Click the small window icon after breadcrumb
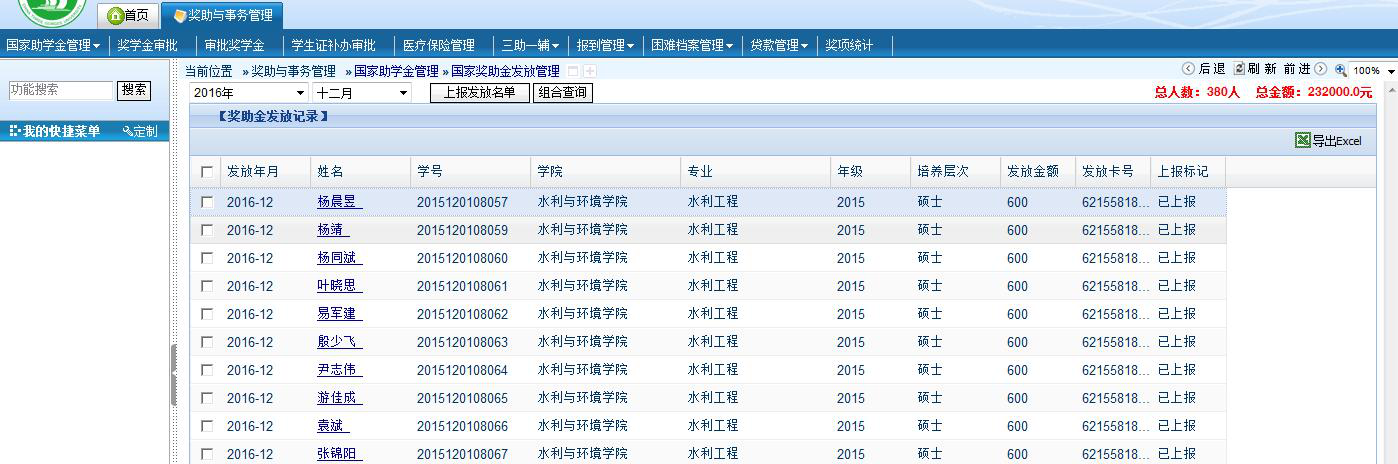1398x464 pixels. point(573,71)
